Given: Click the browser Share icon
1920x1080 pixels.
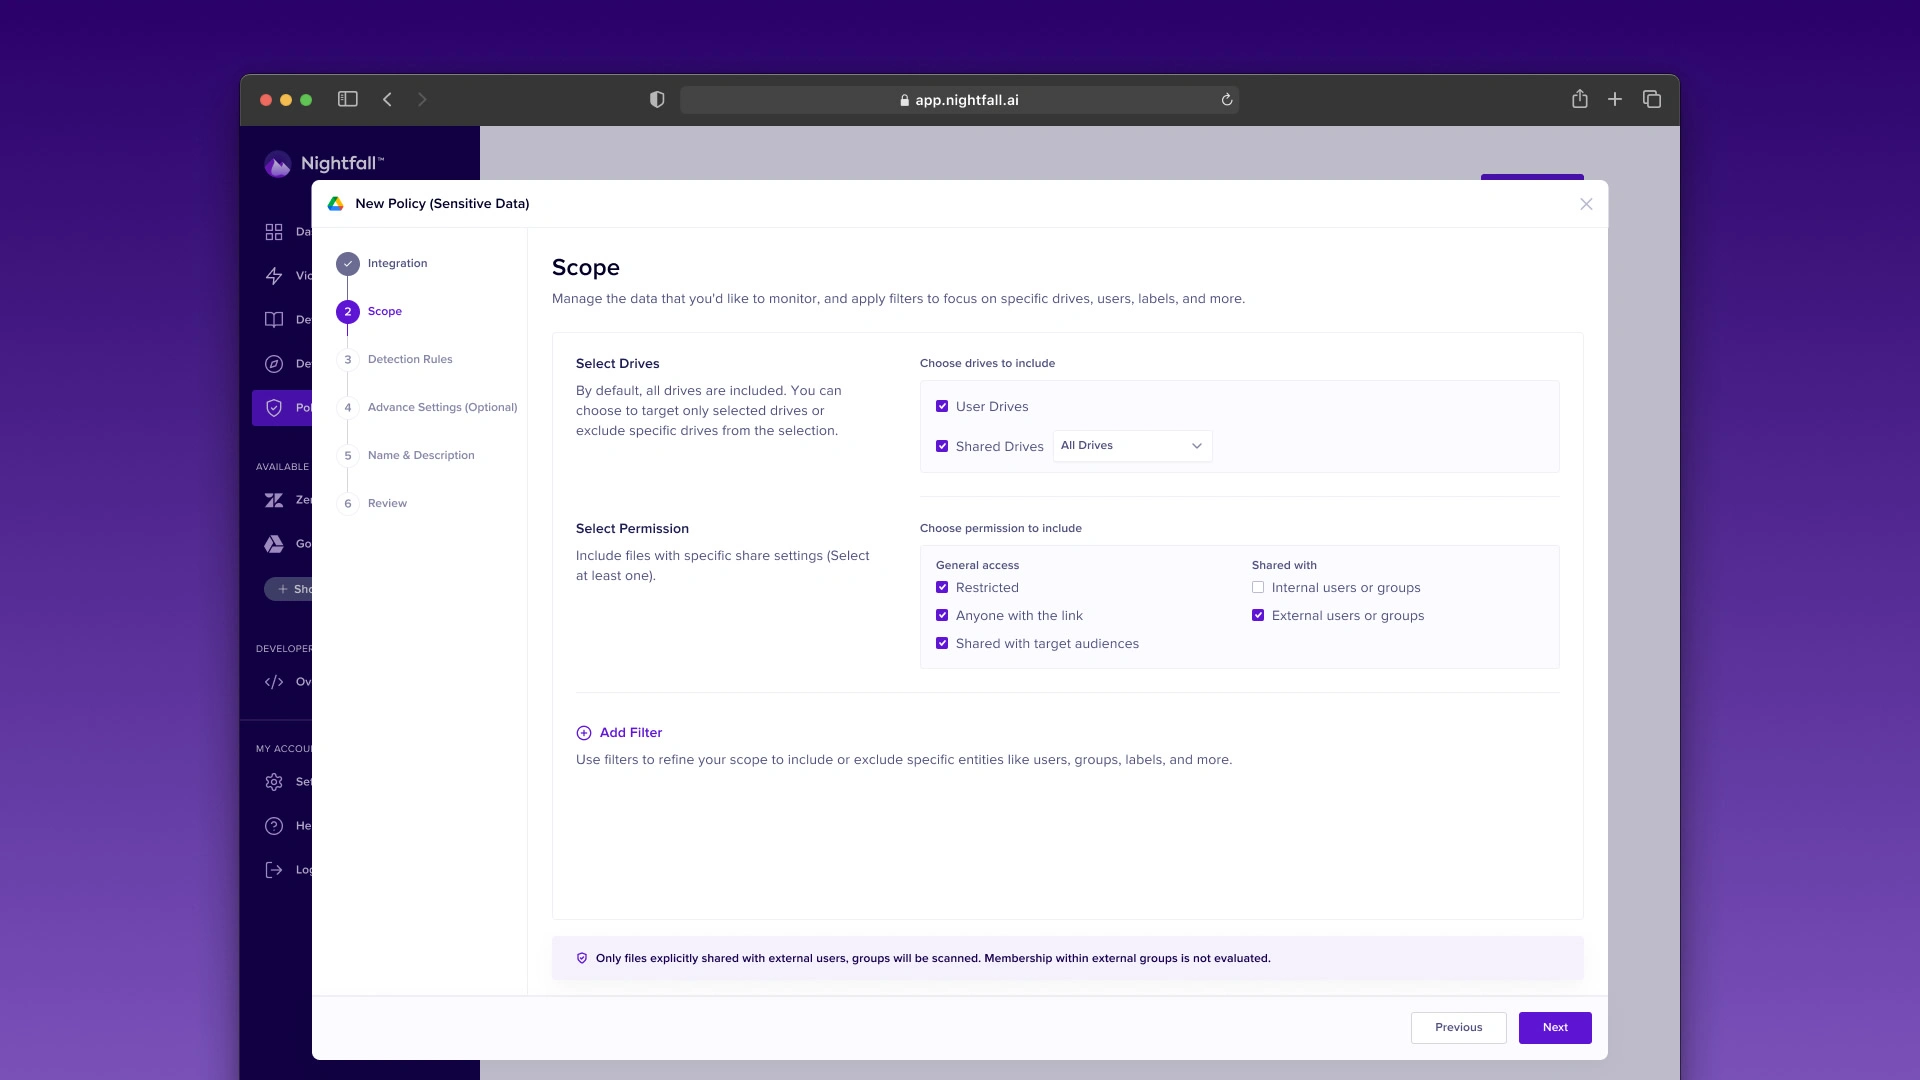Looking at the screenshot, I should [1579, 99].
